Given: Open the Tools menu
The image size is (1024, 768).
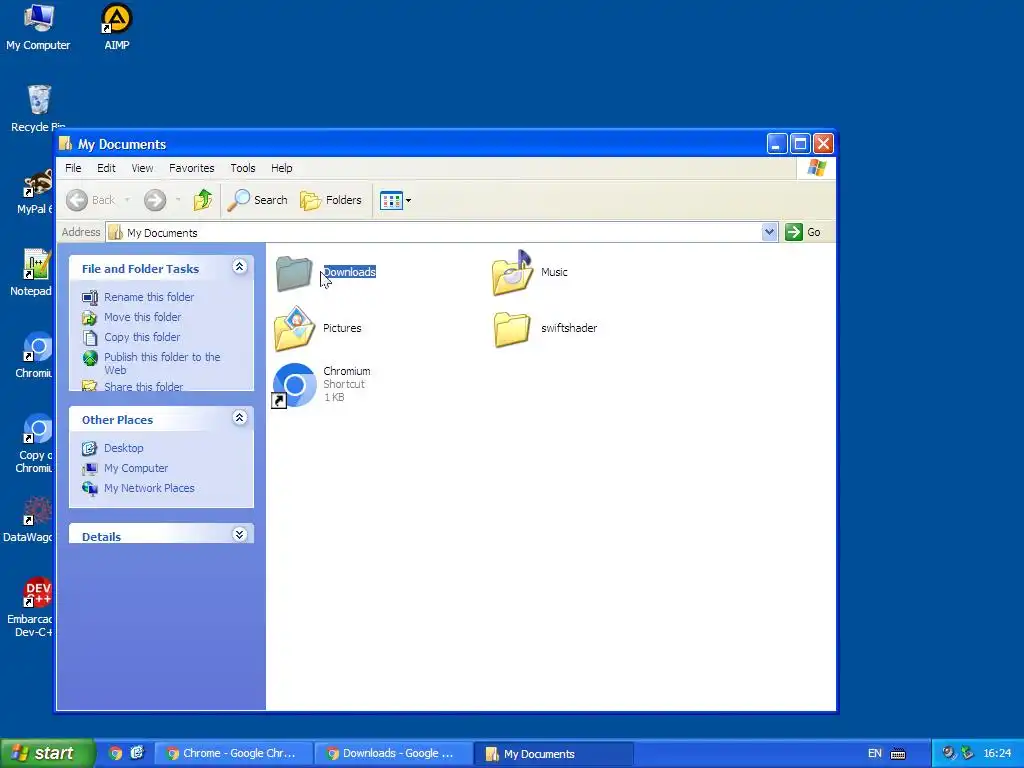Looking at the screenshot, I should click(243, 168).
